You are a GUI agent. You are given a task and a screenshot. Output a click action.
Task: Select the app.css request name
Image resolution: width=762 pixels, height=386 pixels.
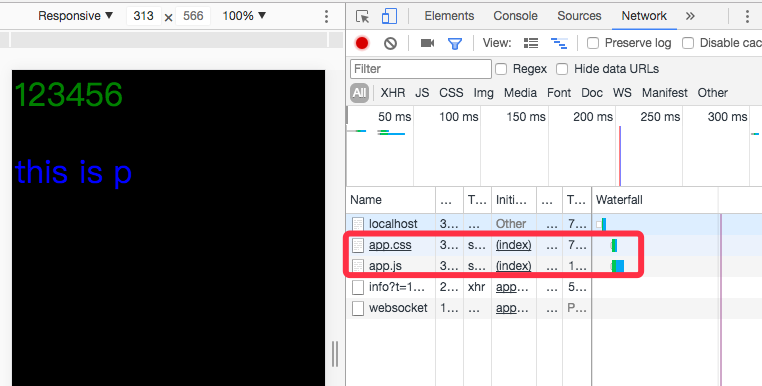390,246
